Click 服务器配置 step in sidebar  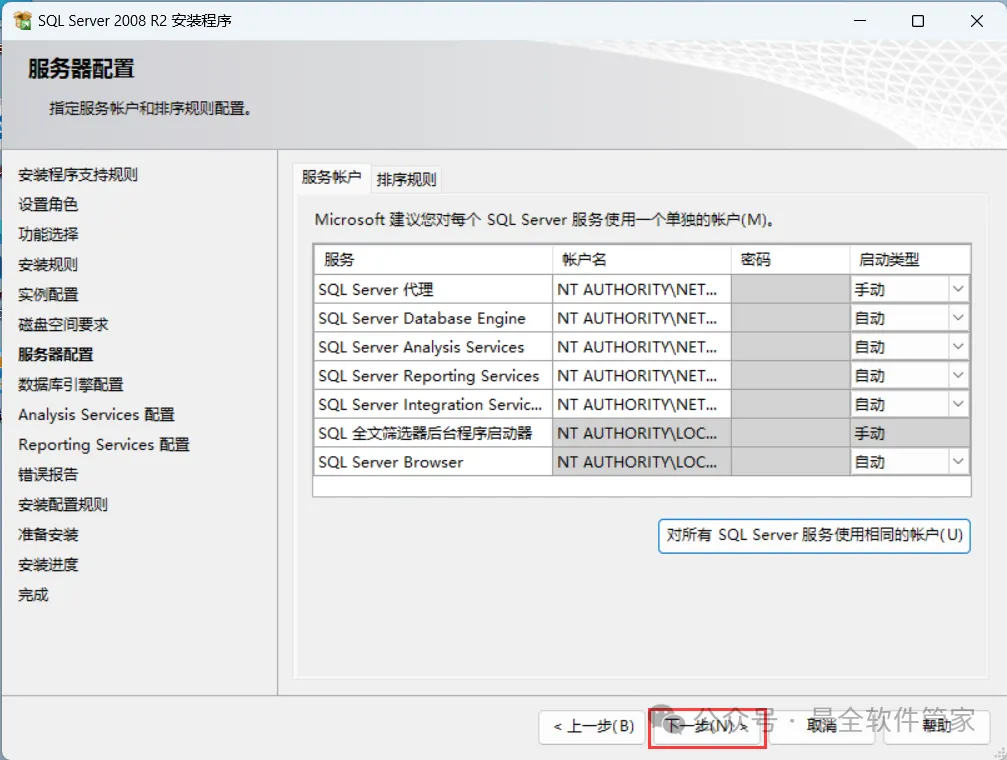[x=56, y=355]
